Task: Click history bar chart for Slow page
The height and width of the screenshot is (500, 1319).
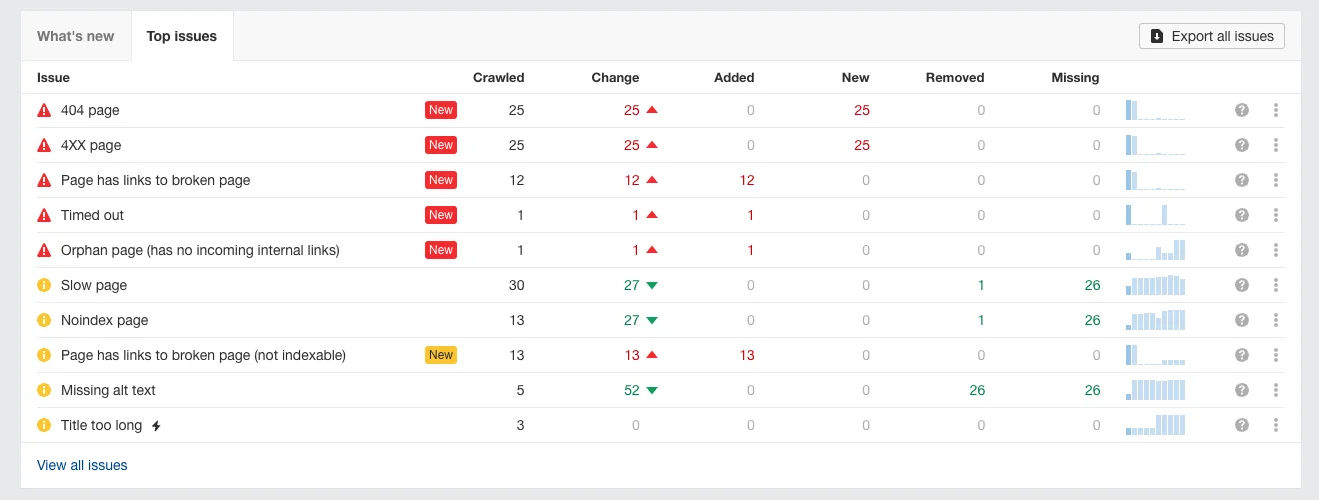Action: tap(1155, 285)
